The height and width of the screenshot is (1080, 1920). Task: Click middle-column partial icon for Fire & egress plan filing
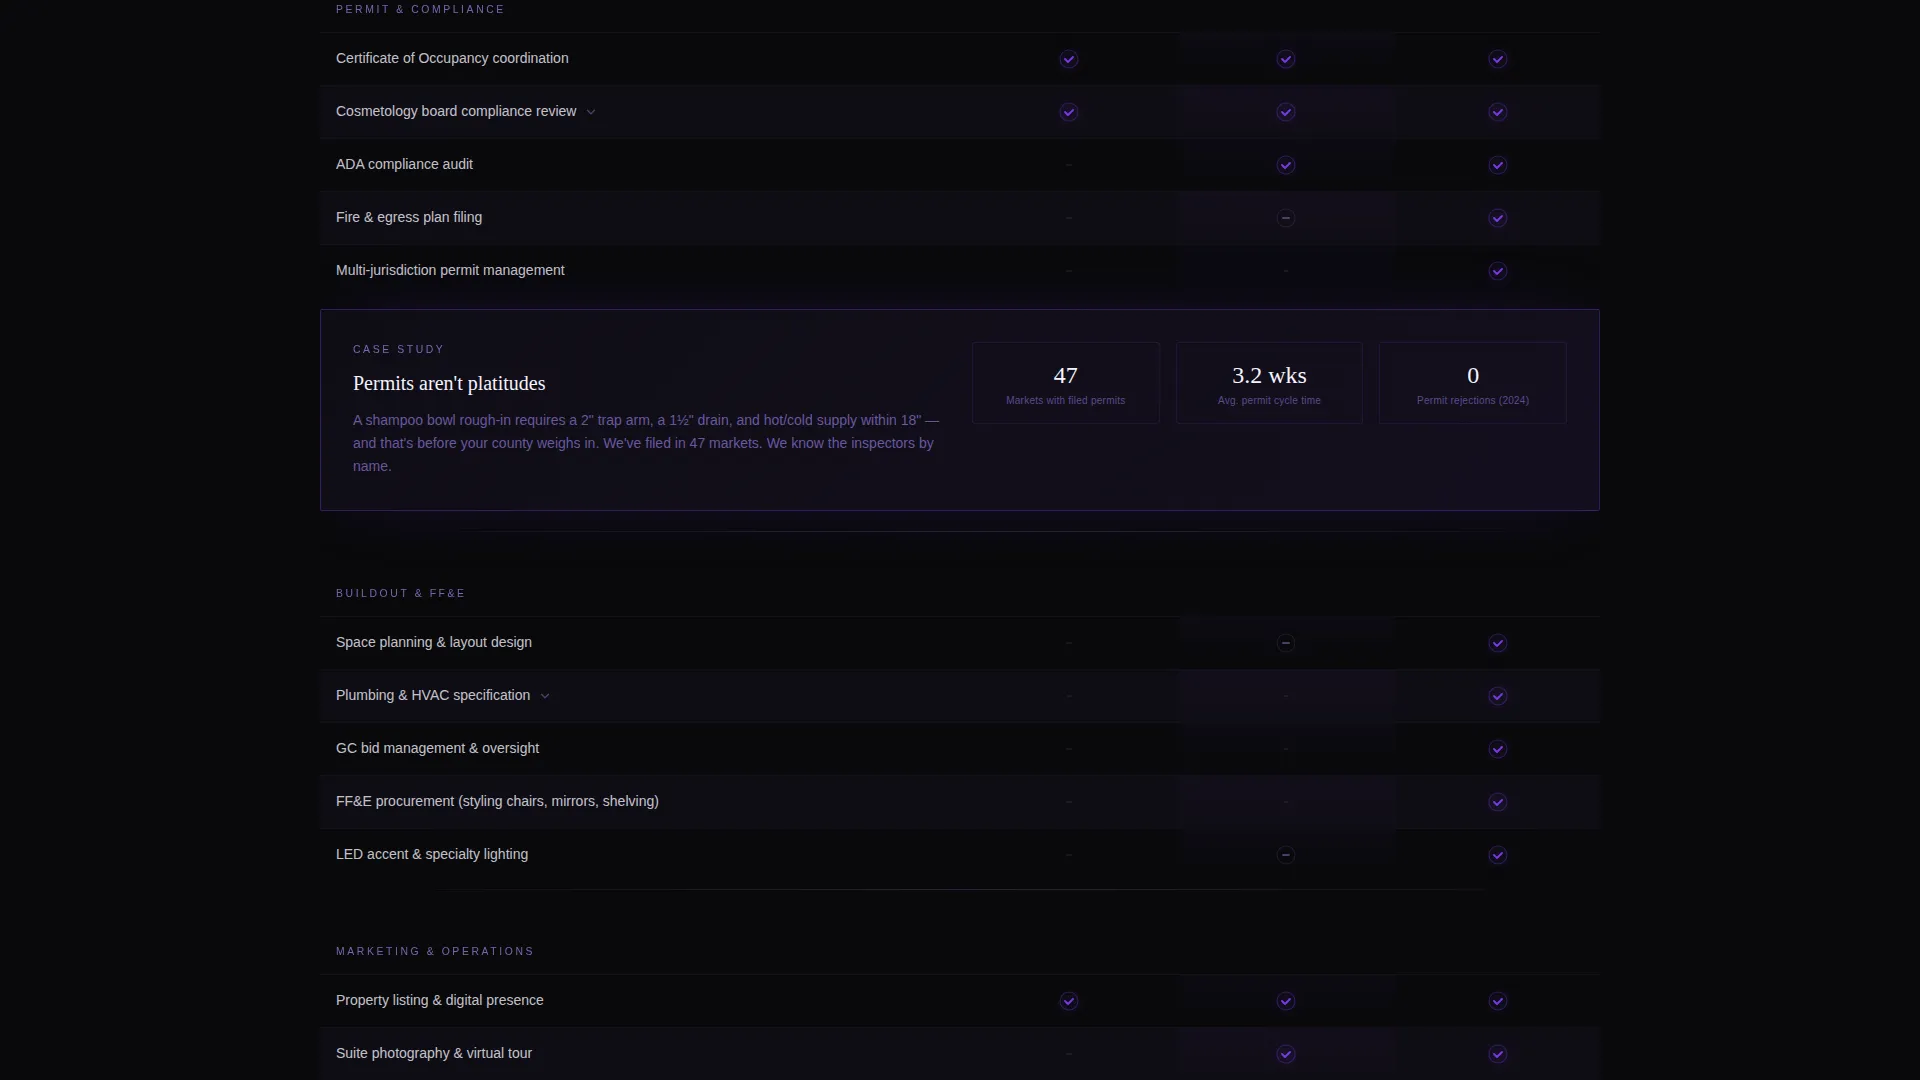click(1286, 218)
